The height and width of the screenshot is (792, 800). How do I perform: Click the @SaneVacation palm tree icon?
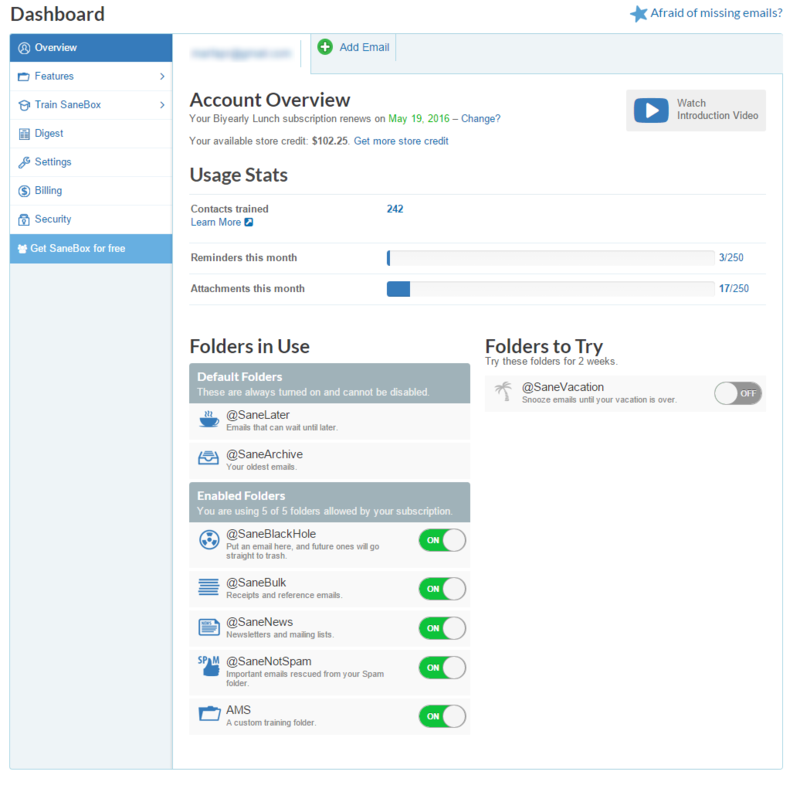[x=504, y=391]
